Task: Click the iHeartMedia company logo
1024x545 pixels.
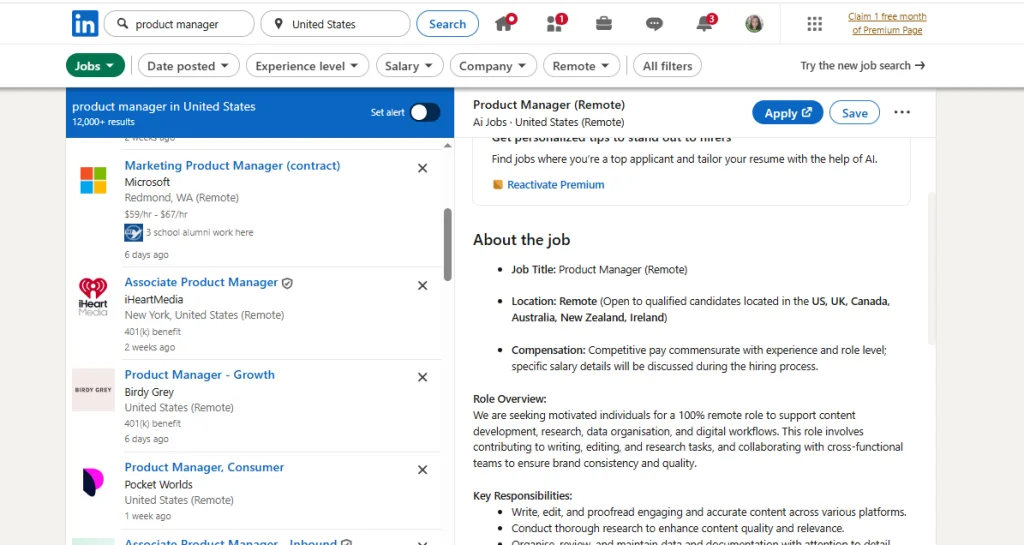Action: tap(93, 297)
